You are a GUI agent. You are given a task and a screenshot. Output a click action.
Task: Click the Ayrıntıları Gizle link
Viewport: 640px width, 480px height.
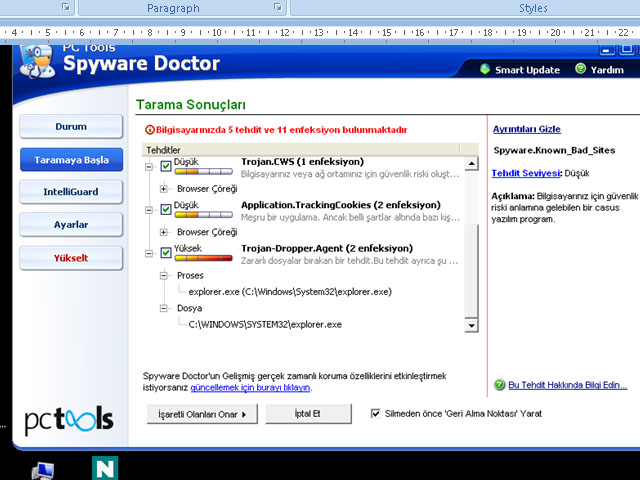527,129
